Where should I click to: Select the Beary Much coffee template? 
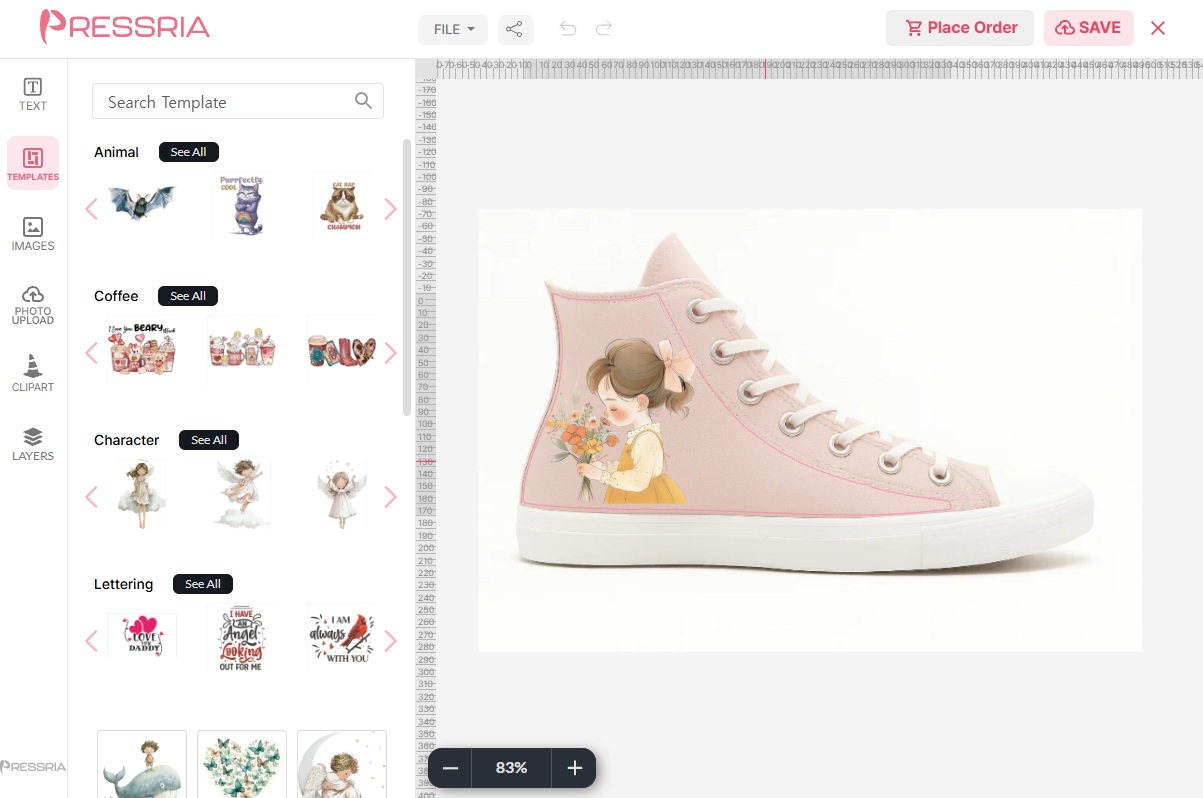141,350
